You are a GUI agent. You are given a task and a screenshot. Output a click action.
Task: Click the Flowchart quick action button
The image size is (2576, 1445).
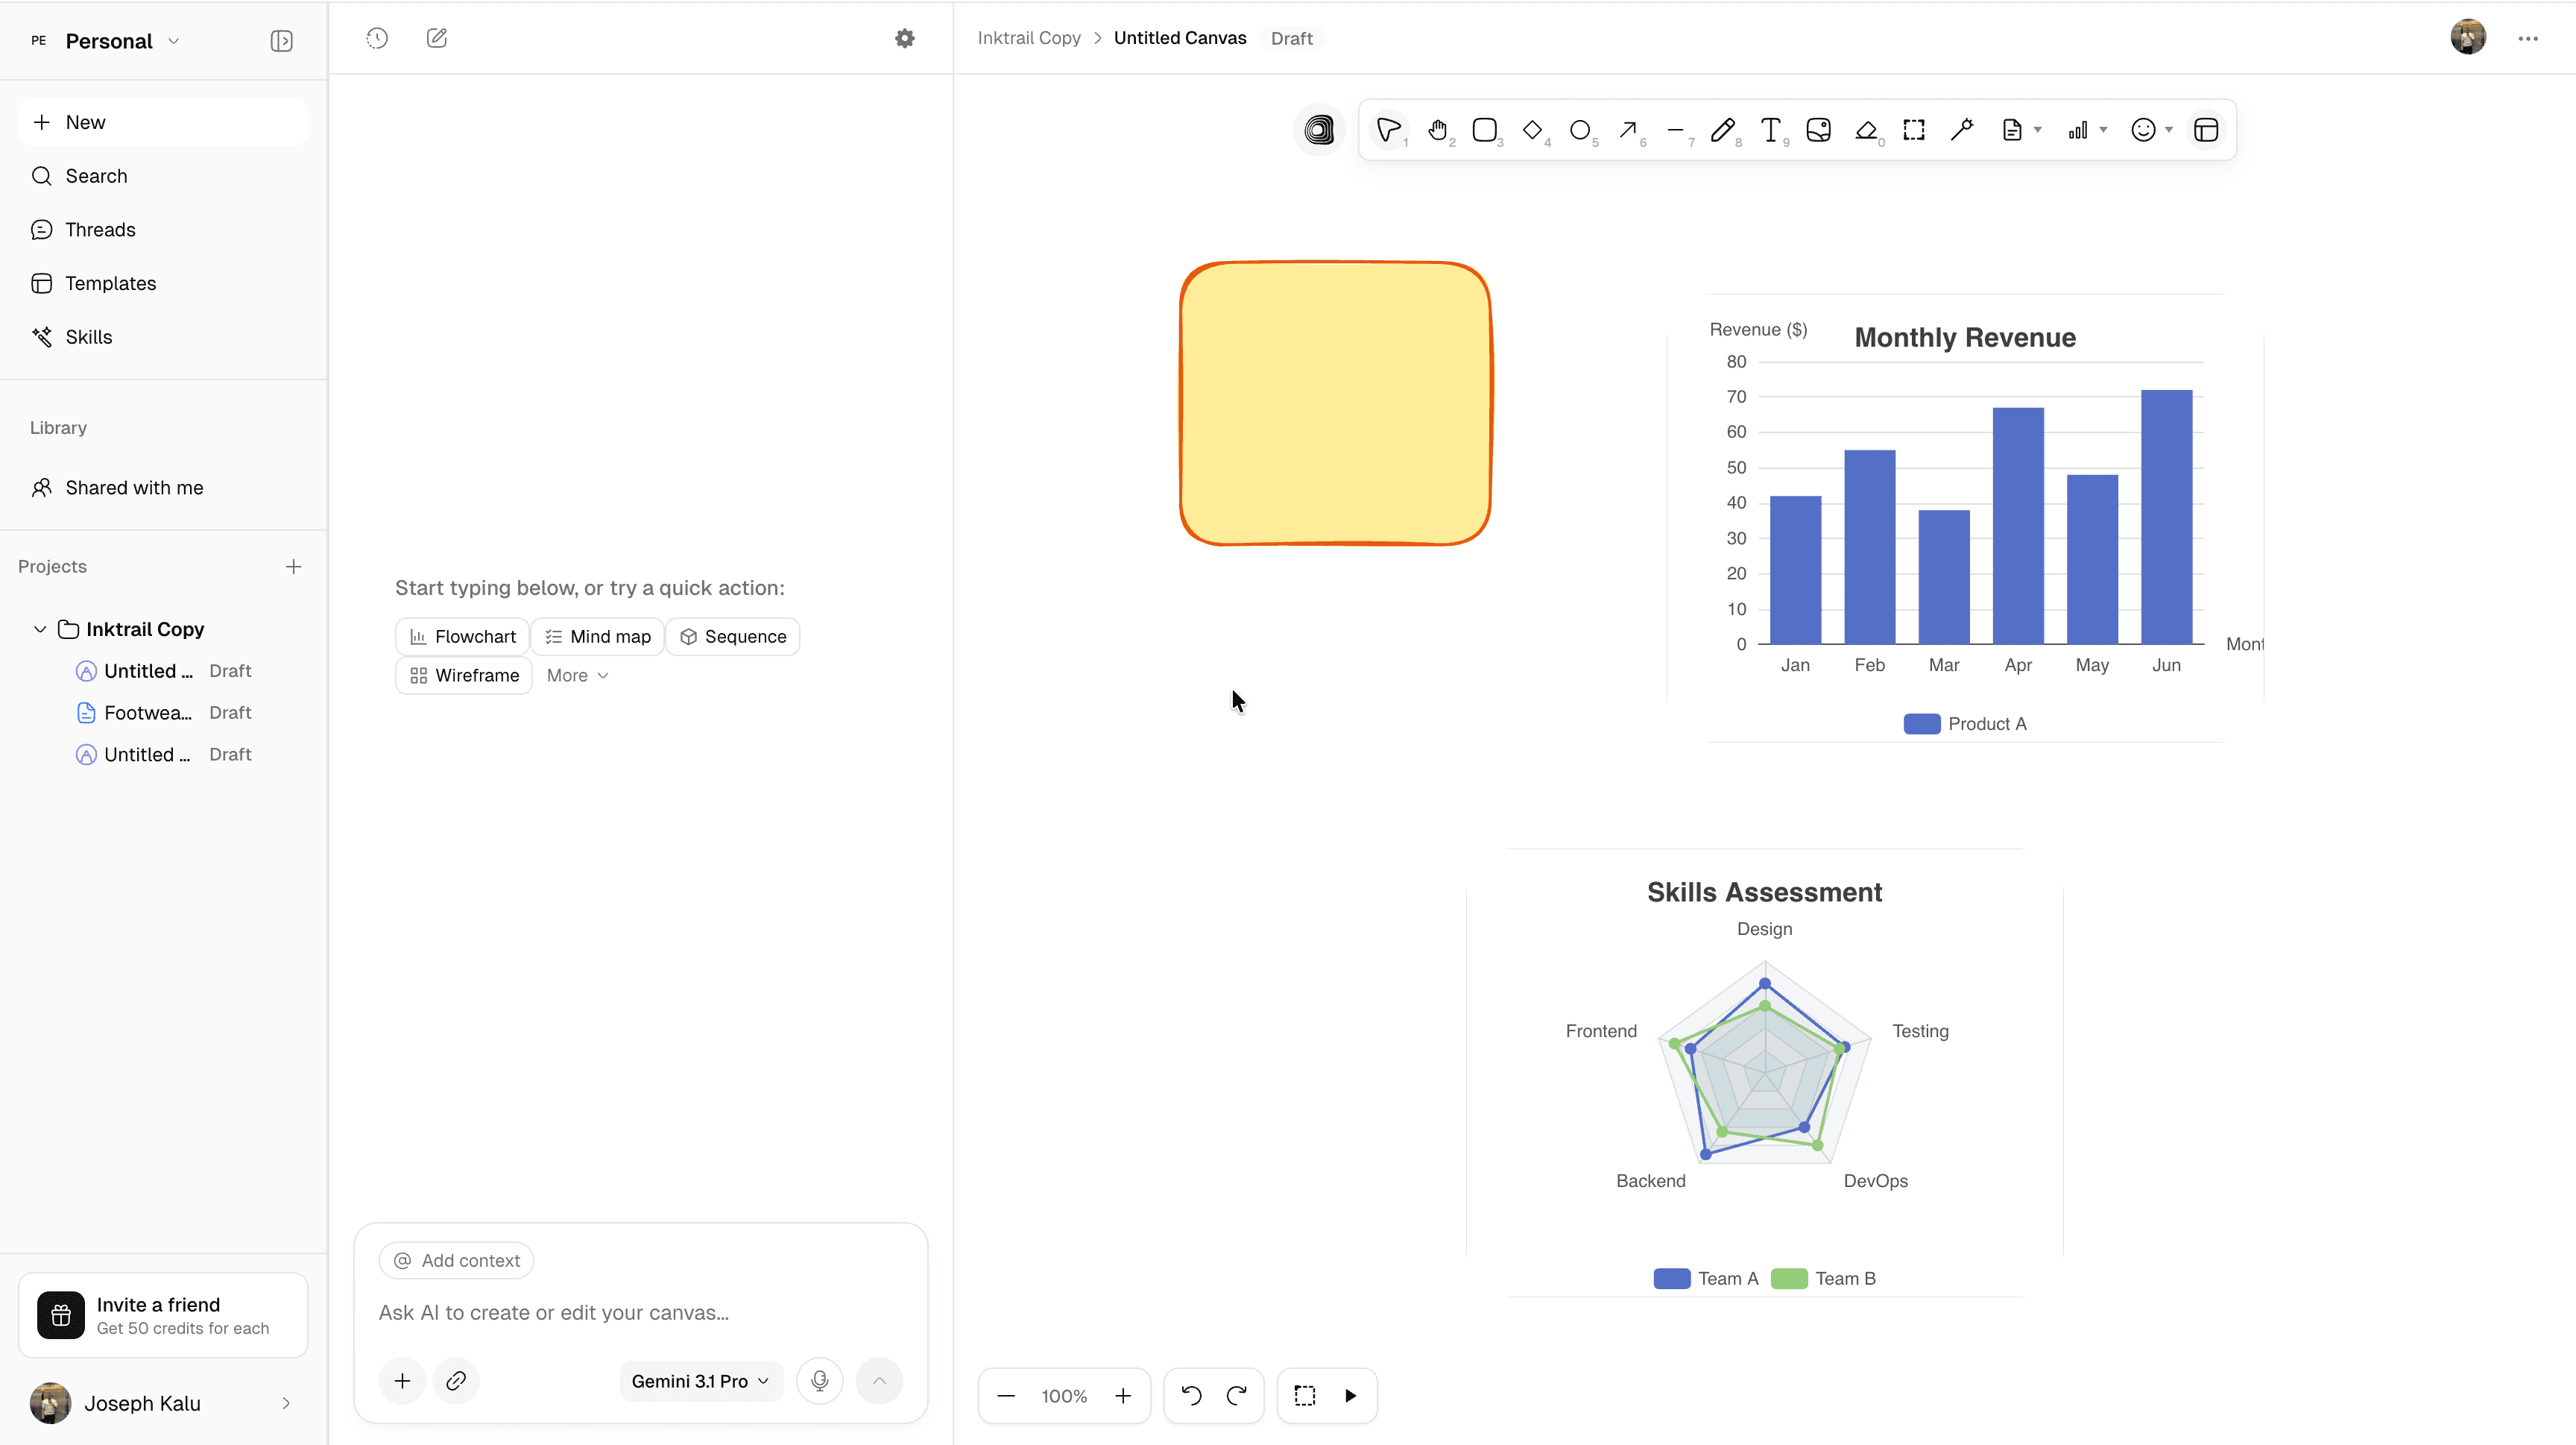click(462, 637)
